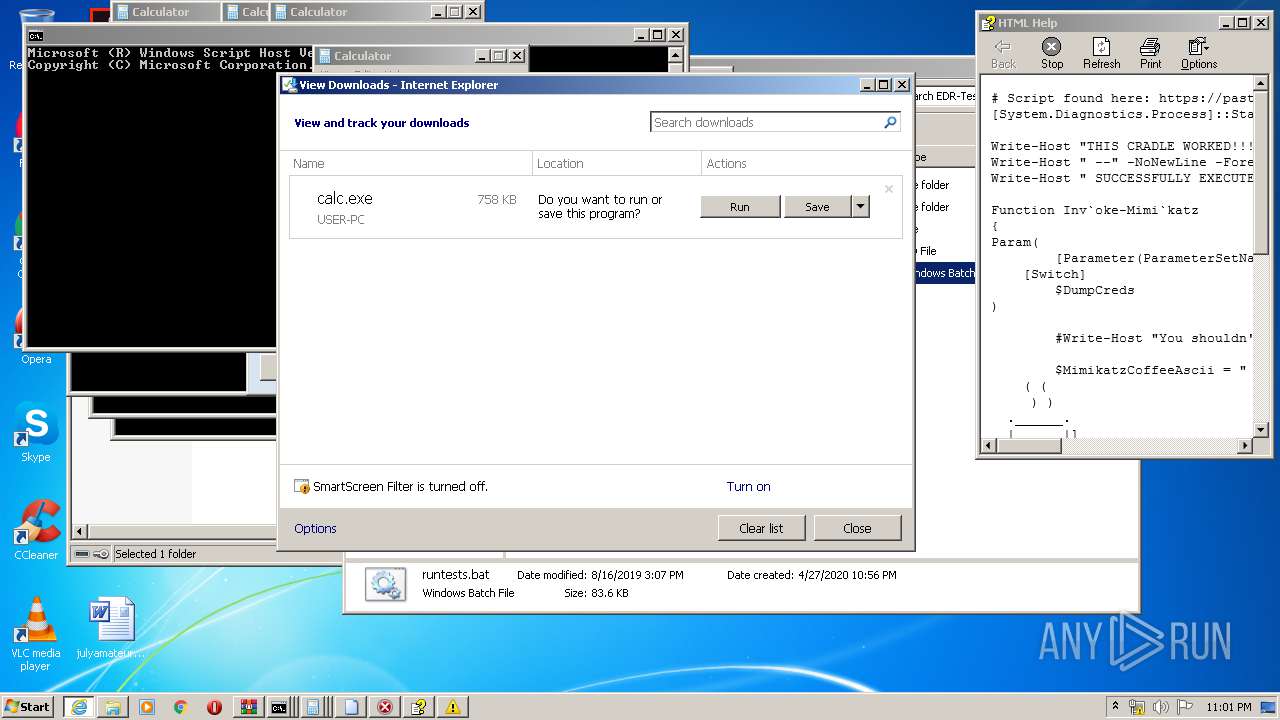Open the WinRAR taskbar button
This screenshot has height=720, width=1280.
248,707
